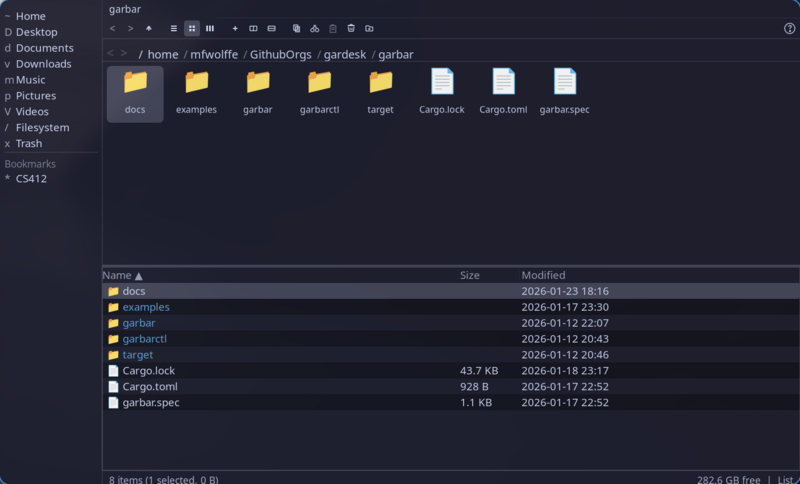Screen dimensions: 800x484
Task: Split the view vertically side by side
Action: coord(253,29)
